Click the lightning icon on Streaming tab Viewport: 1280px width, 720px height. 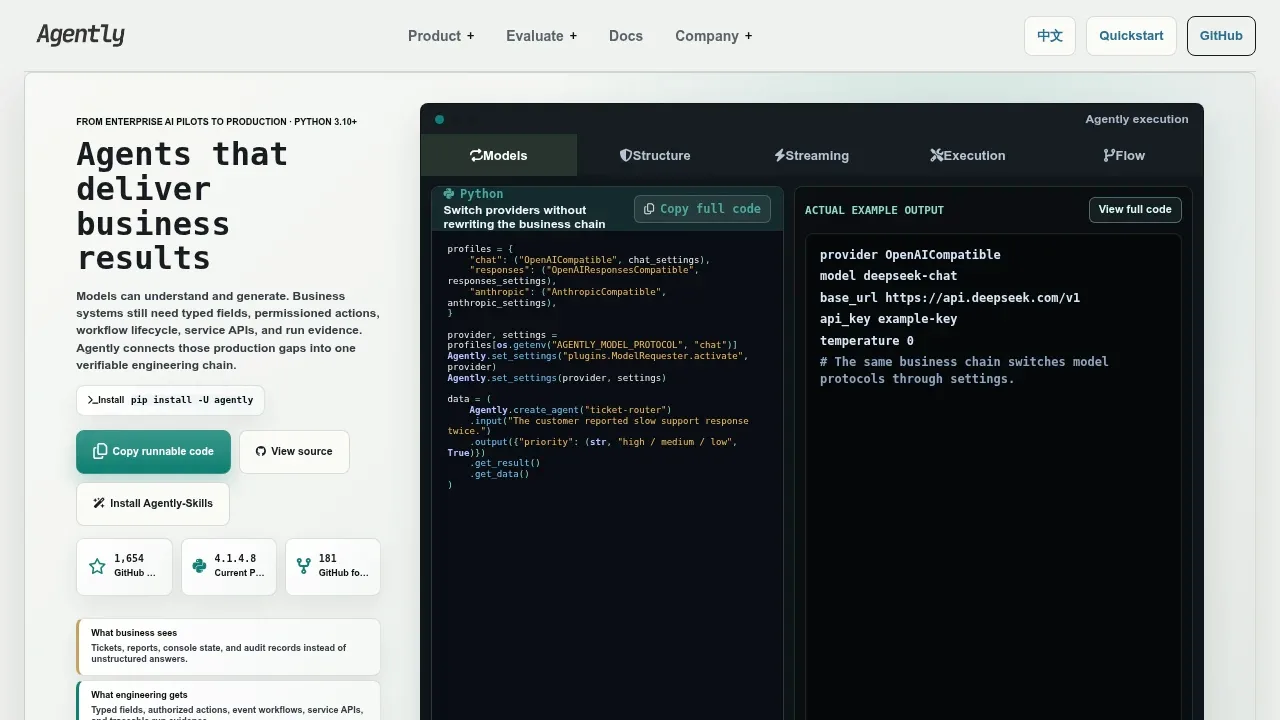(x=780, y=155)
